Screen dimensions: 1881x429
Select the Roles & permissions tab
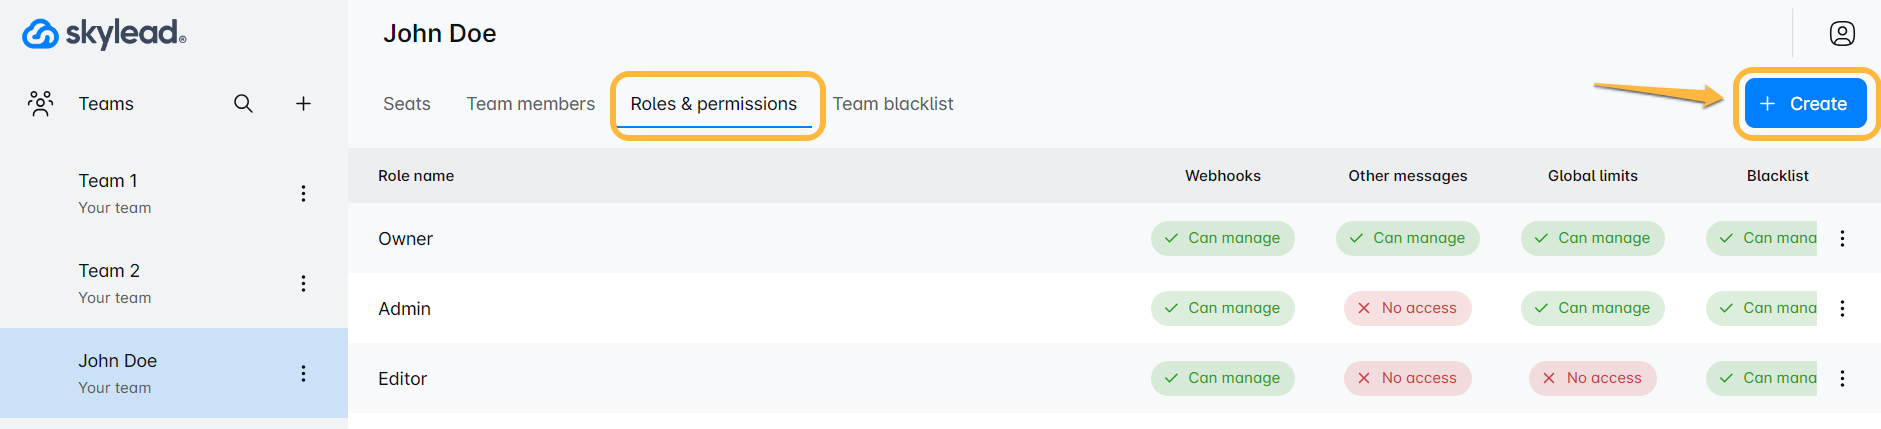point(714,104)
